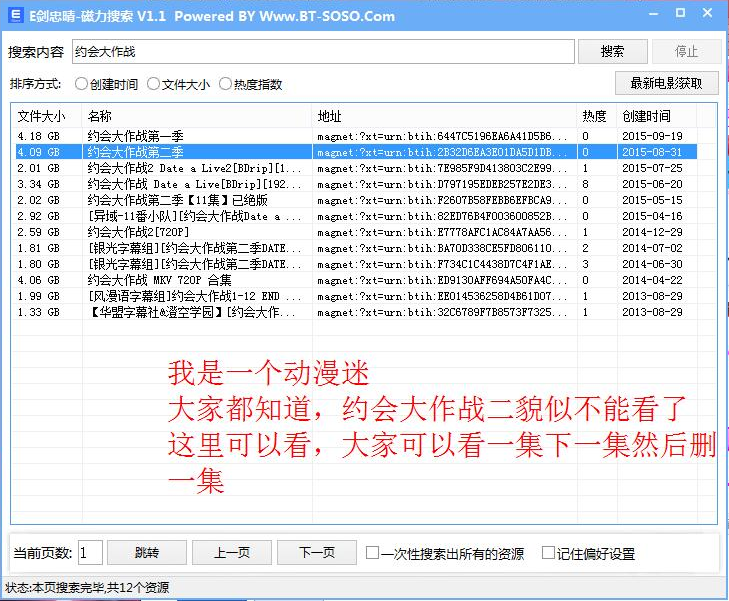This screenshot has height=601, width=729.
Task: Click magnet address starting D797195EDEB257E2DE3
Action: pos(442,184)
